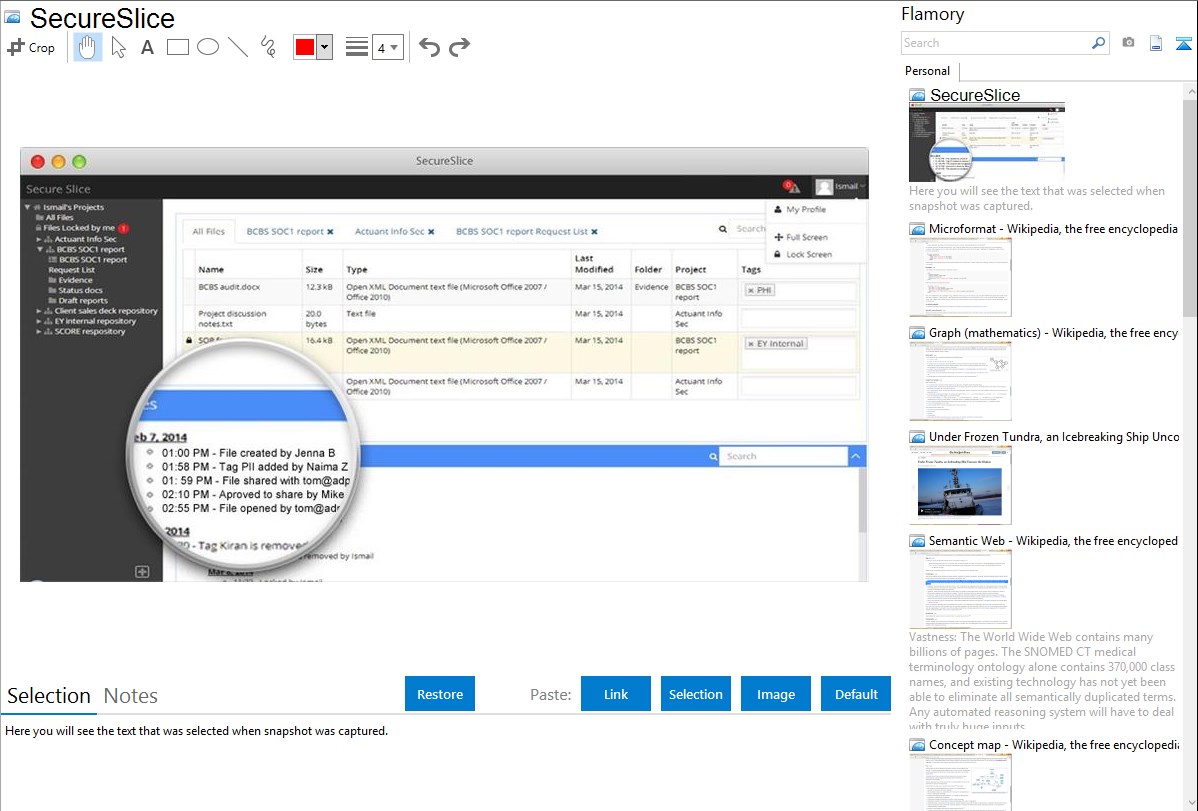Undo the last annotation
Viewport: 1198px width, 811px height.
(429, 47)
